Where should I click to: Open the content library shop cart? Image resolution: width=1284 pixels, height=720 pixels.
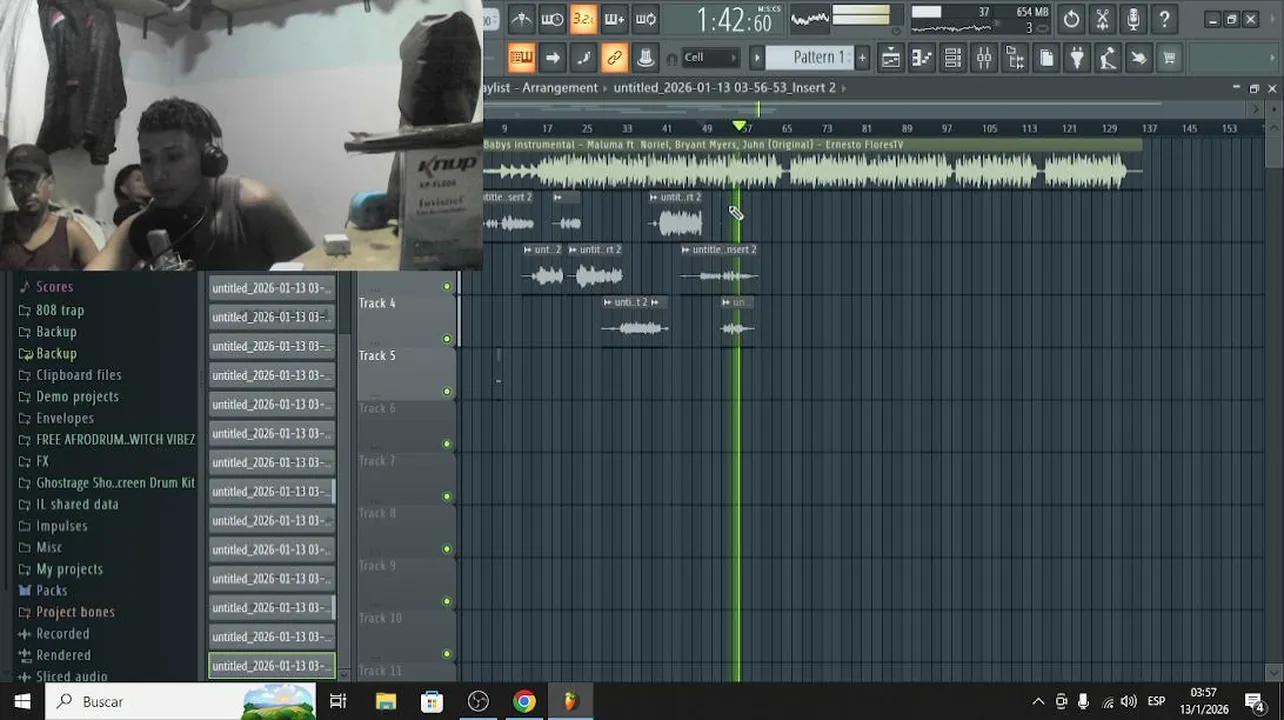[x=1169, y=58]
